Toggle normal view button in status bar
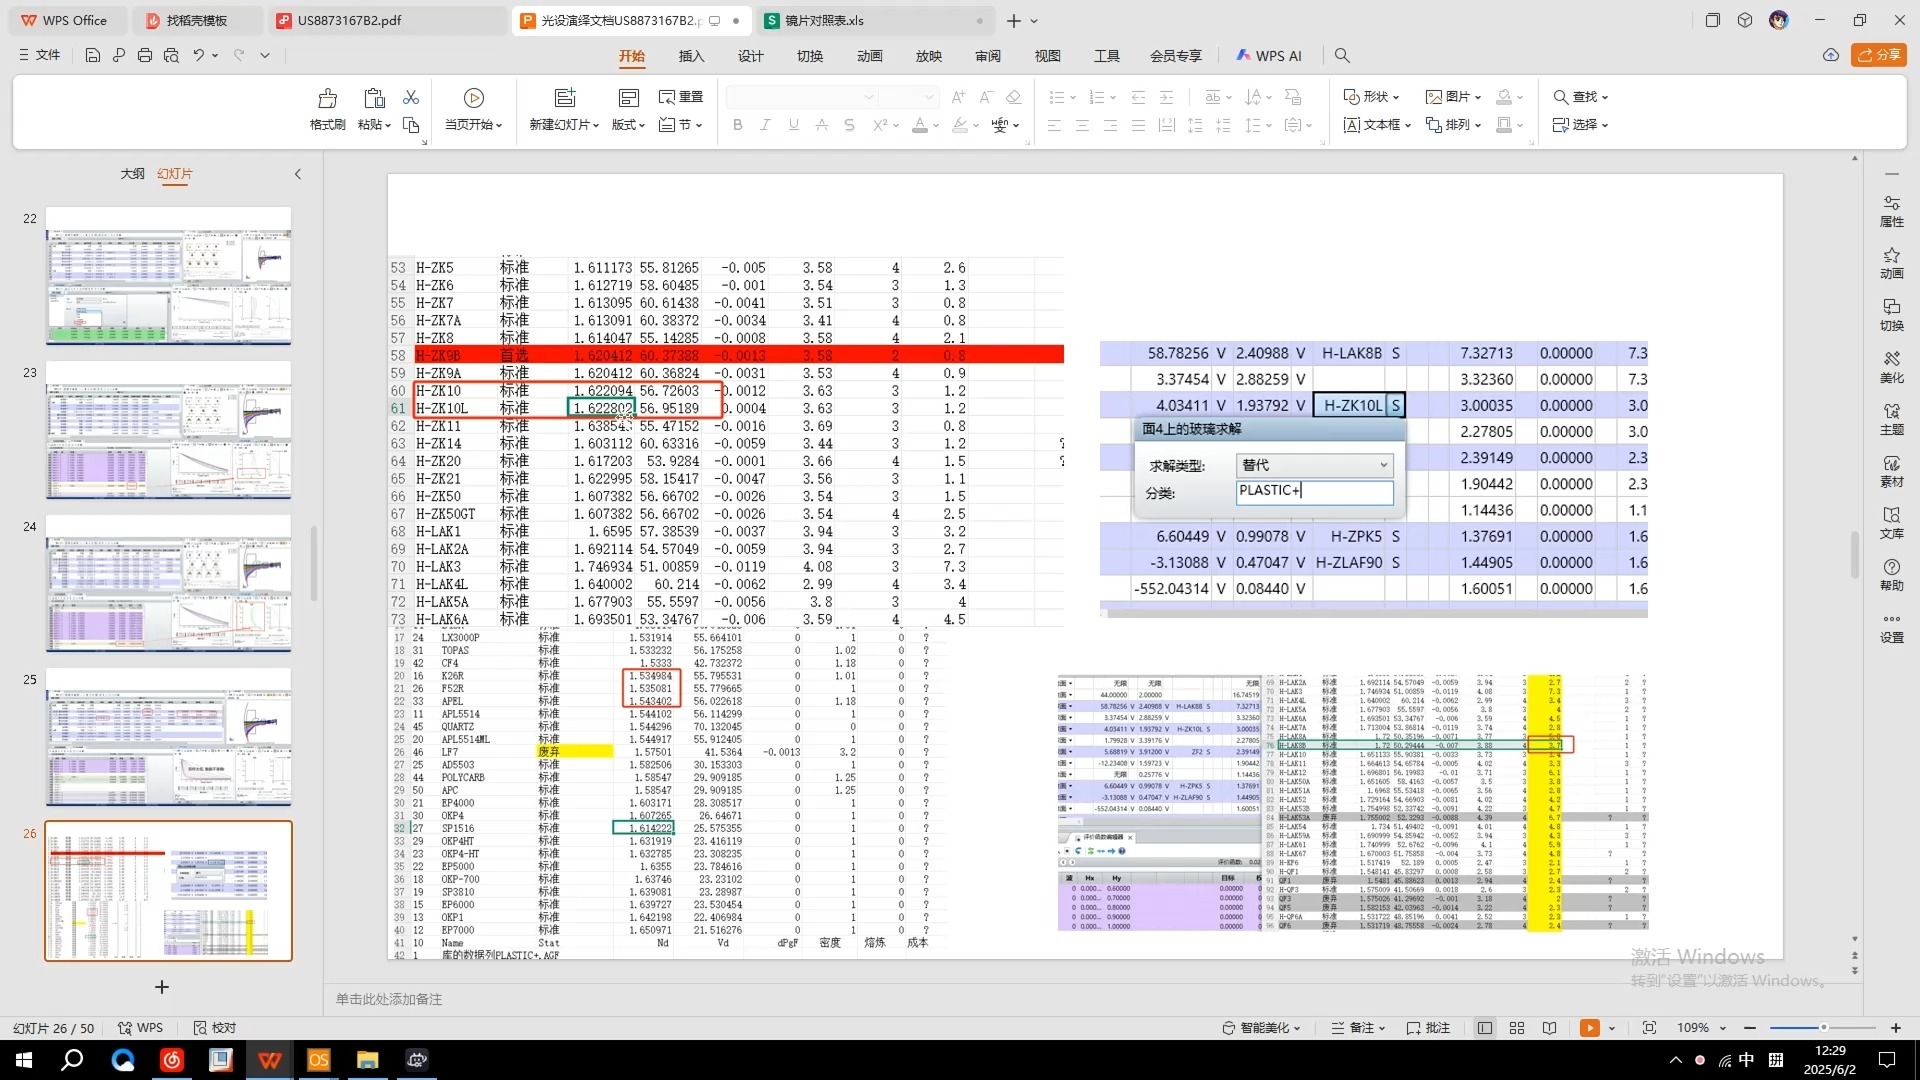The image size is (1920, 1080). pos(1485,1028)
